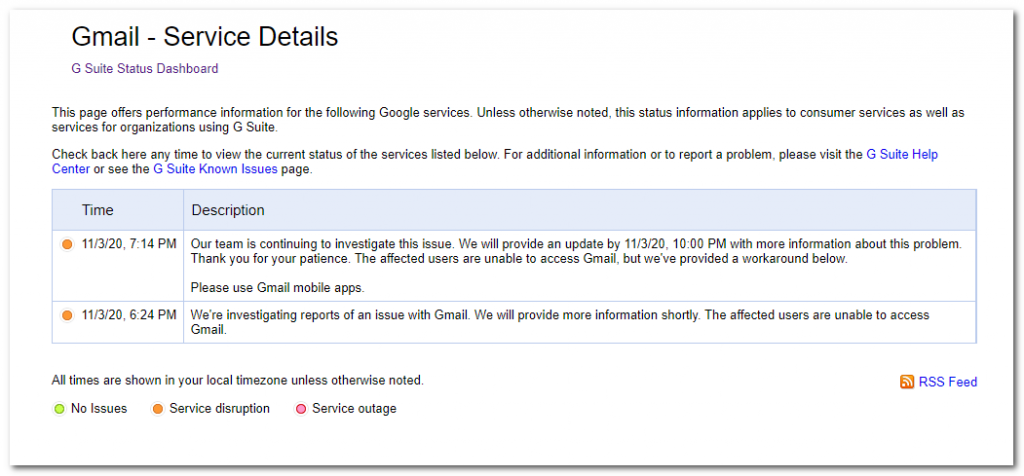Screen dimensions: 1024x476
Task: Click the orange status dot for 6:24 PM
Action: [67, 316]
